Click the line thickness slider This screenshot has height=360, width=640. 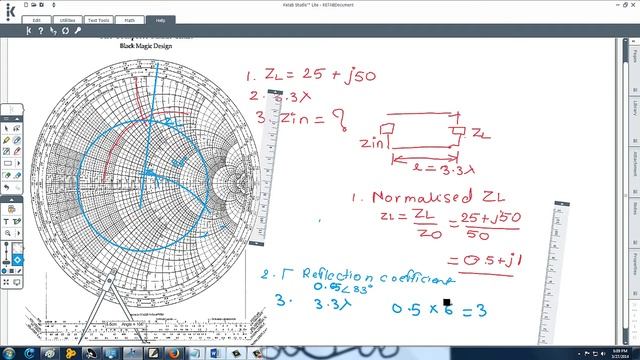(6, 253)
